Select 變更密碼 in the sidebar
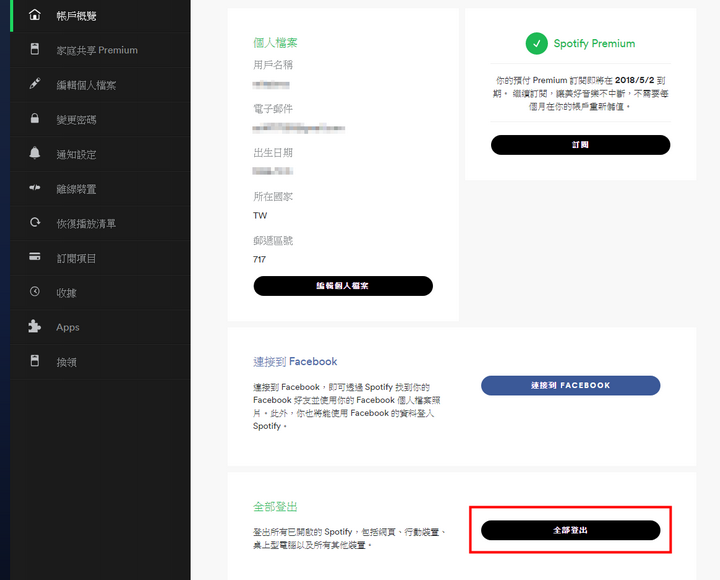The width and height of the screenshot is (720, 580). pyautogui.click(x=100, y=119)
